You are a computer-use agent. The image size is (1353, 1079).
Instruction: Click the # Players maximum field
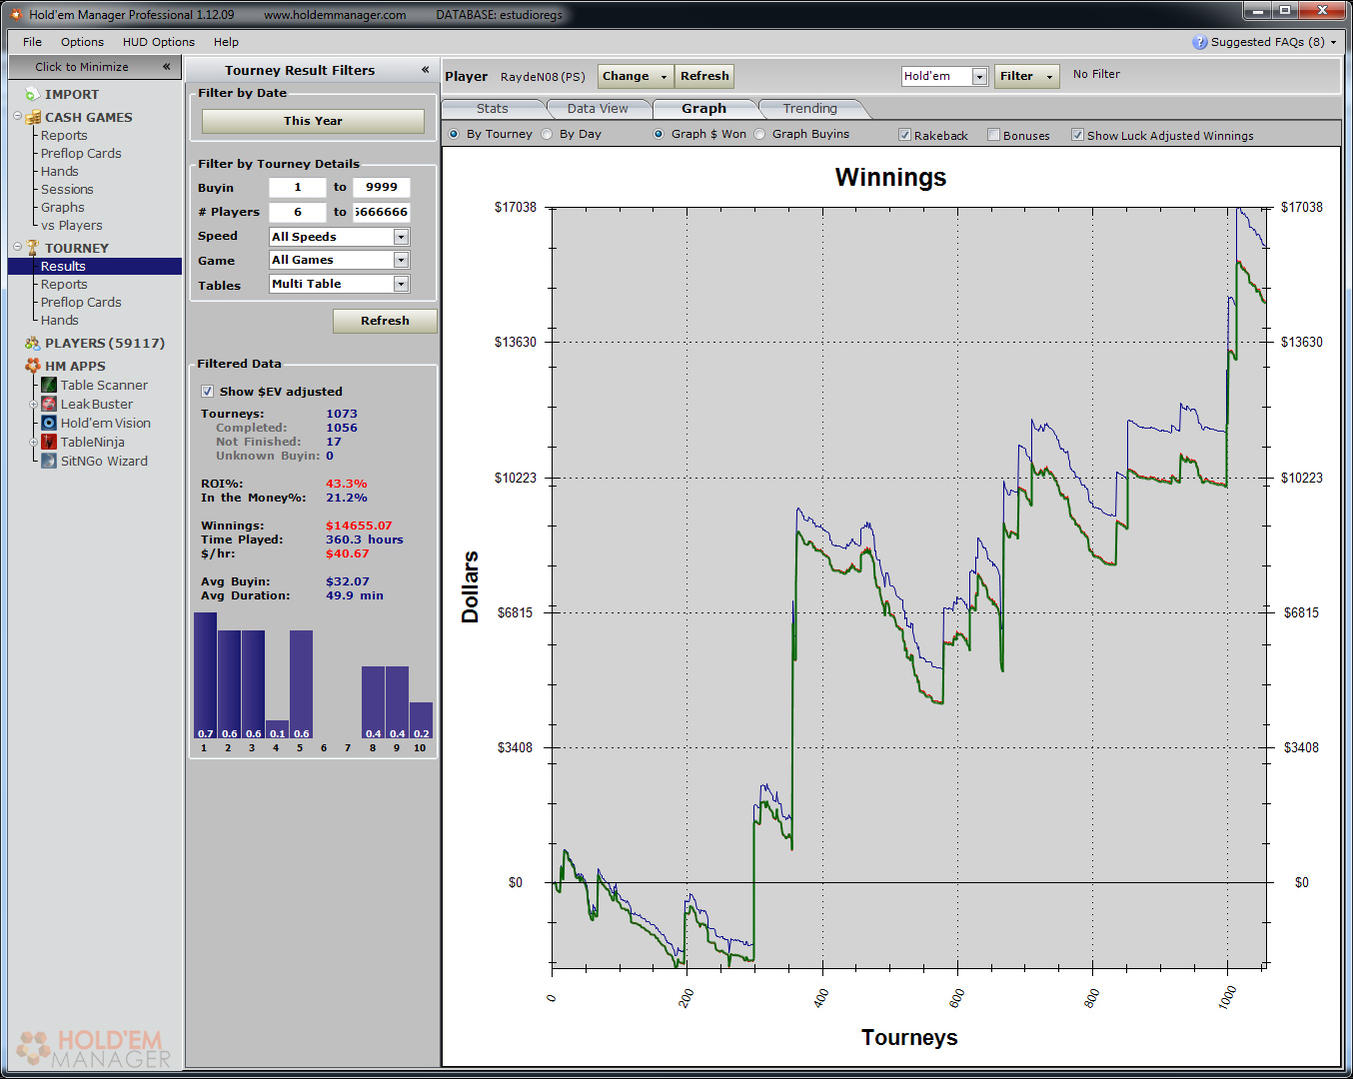(x=381, y=212)
